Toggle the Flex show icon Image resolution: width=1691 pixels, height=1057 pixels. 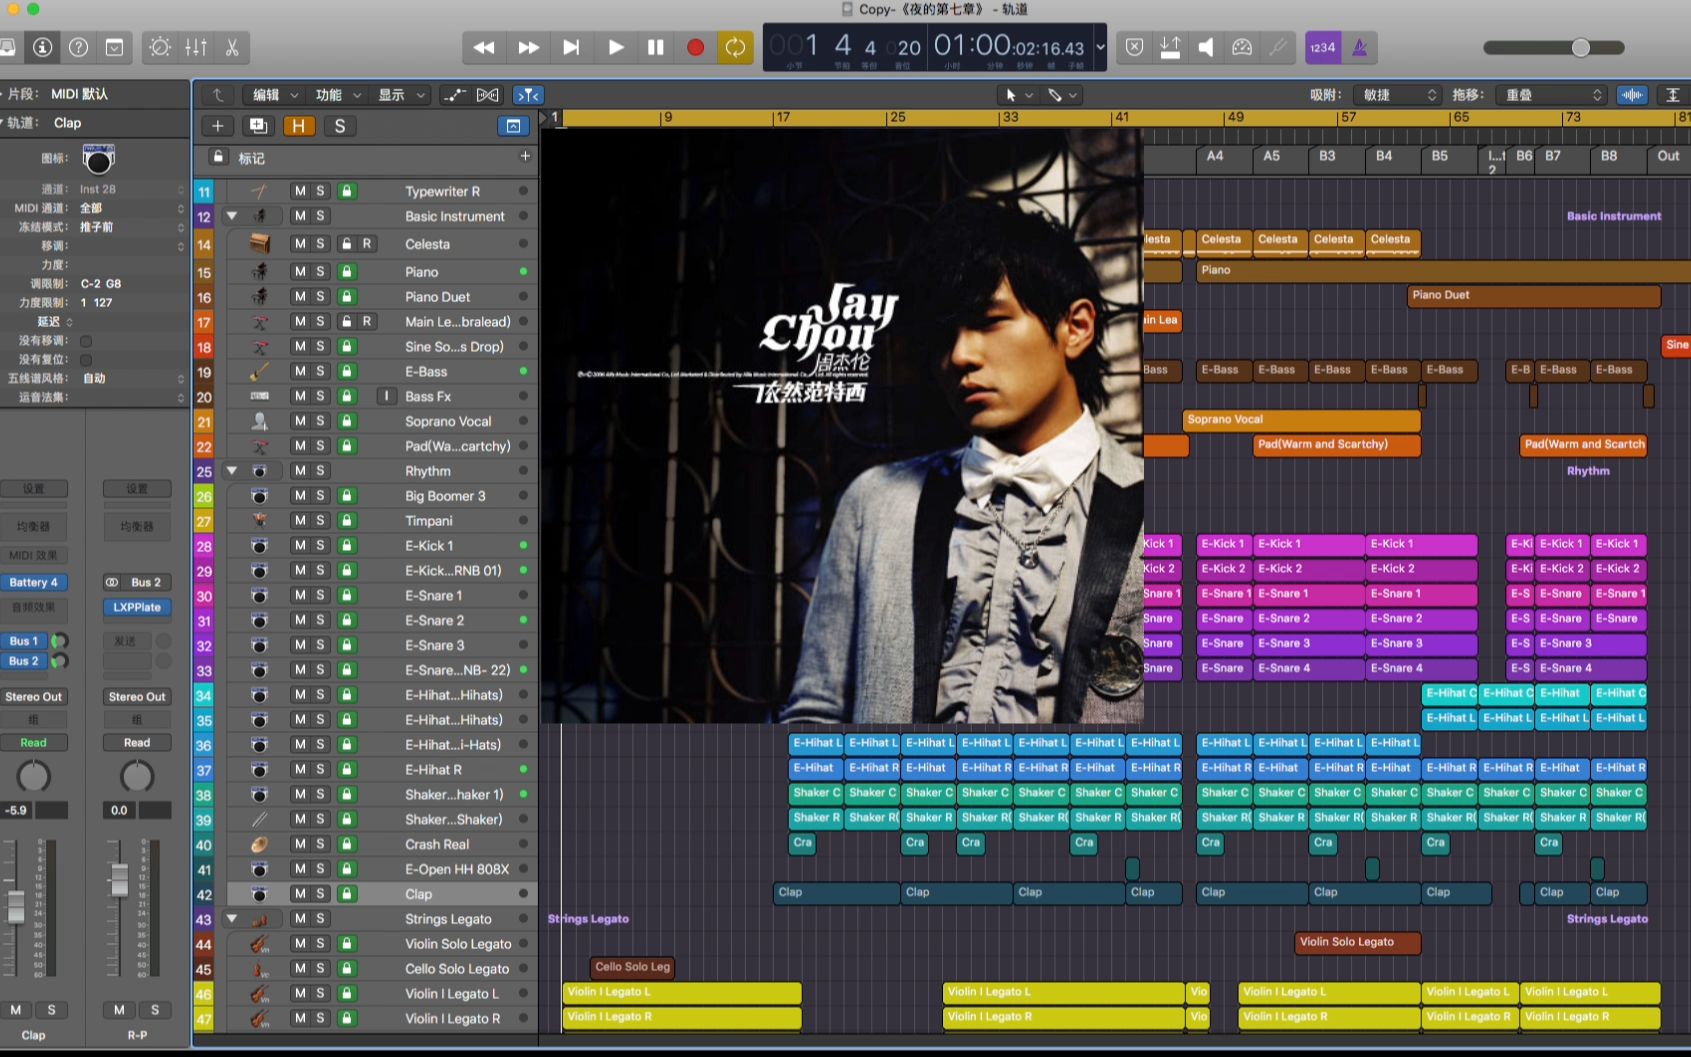(x=487, y=95)
